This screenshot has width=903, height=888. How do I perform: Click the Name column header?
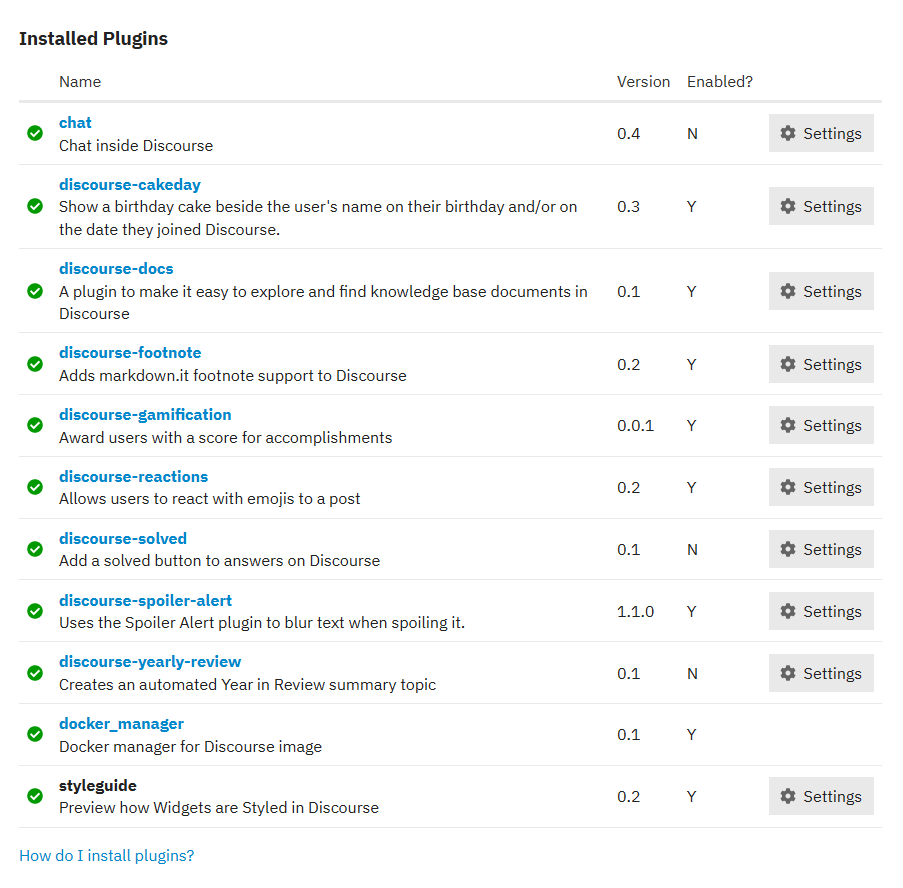80,82
